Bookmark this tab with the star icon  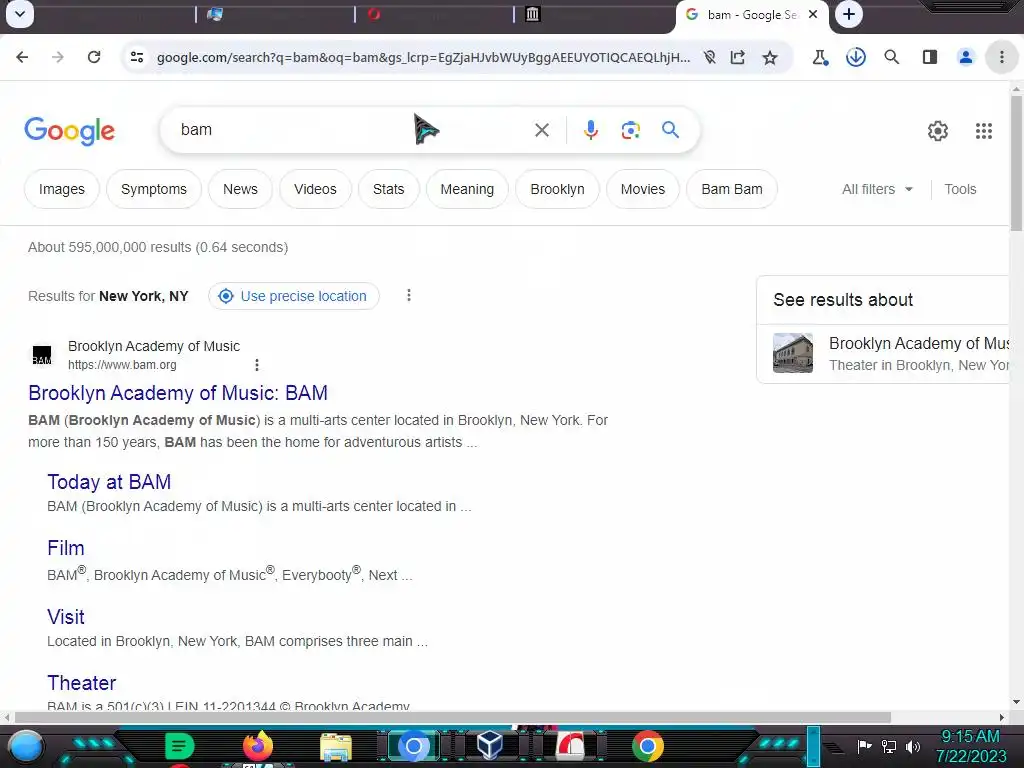tap(770, 57)
